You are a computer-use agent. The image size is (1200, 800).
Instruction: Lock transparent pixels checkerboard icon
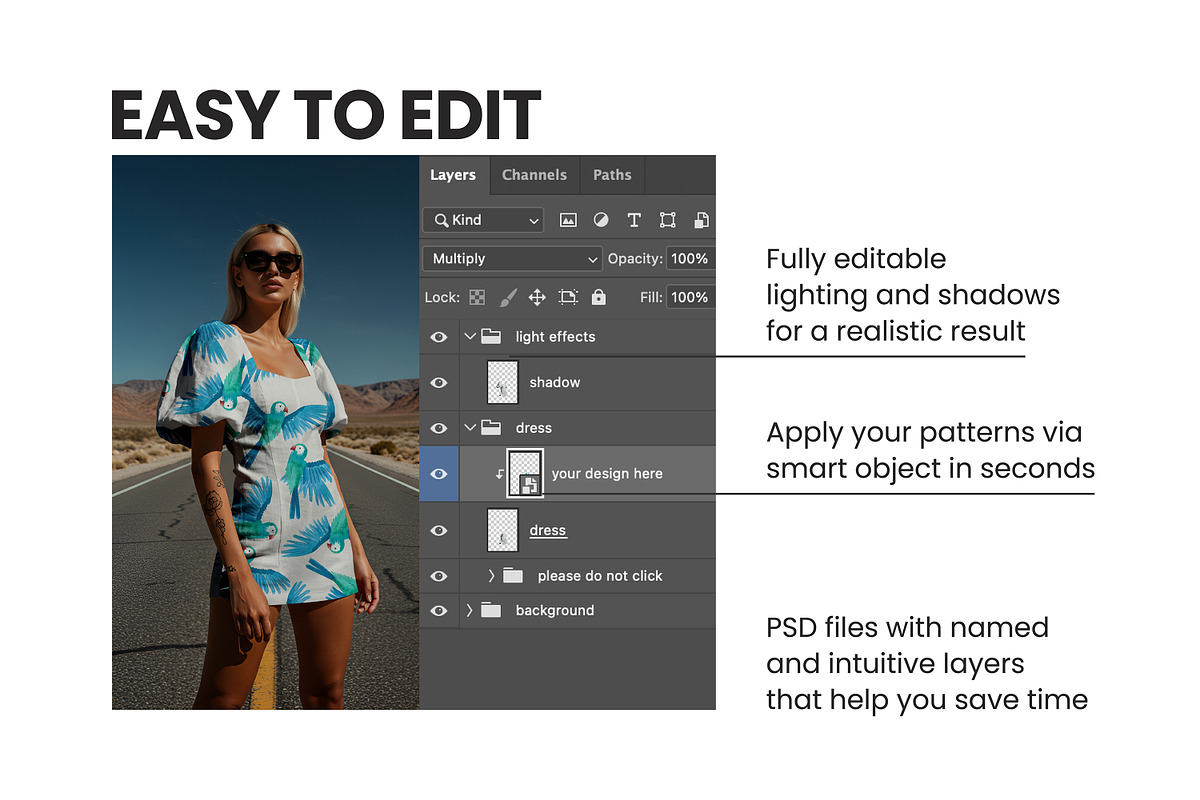tap(478, 297)
